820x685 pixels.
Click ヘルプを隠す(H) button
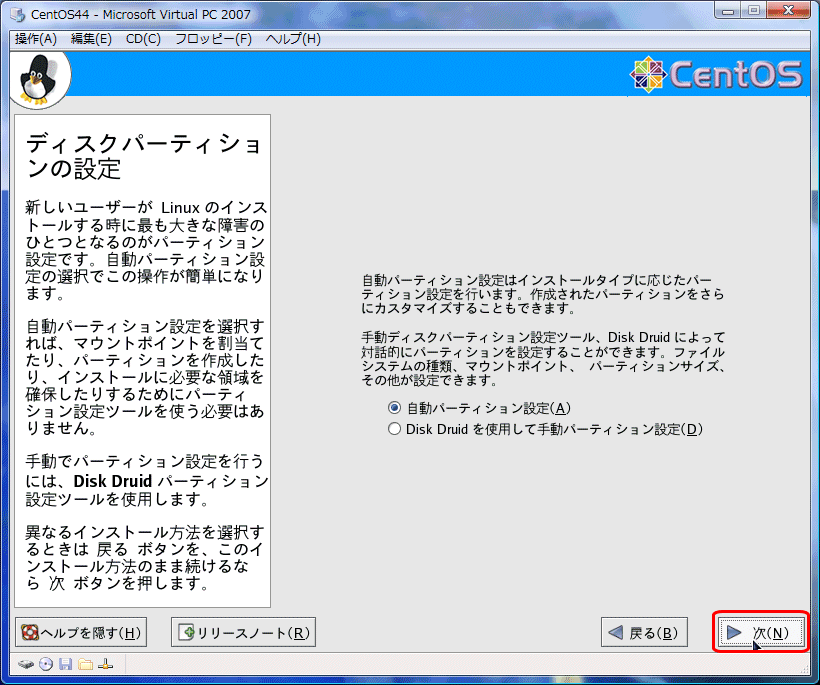(81, 632)
